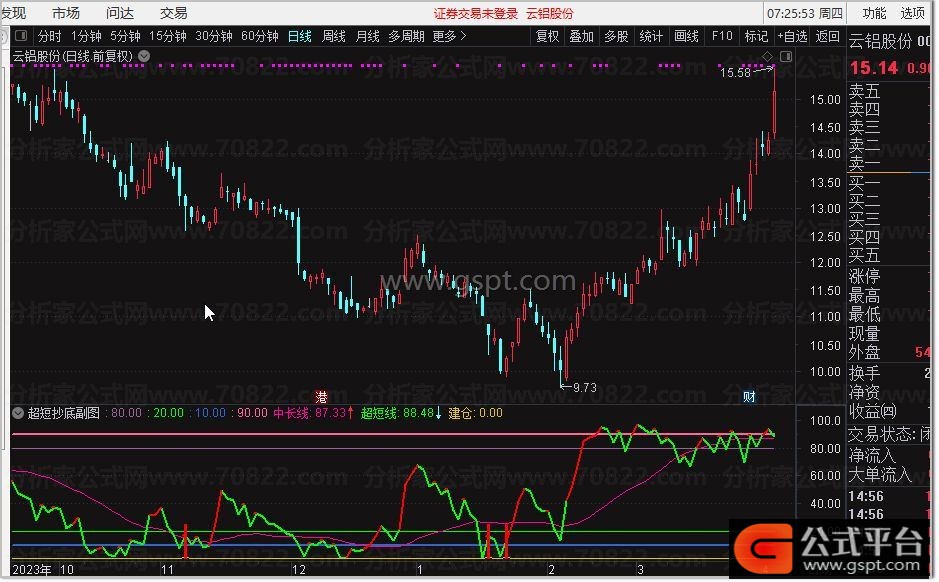The image size is (939, 582).
Task: Click the month 12 marker on time axis
Action: (298, 569)
